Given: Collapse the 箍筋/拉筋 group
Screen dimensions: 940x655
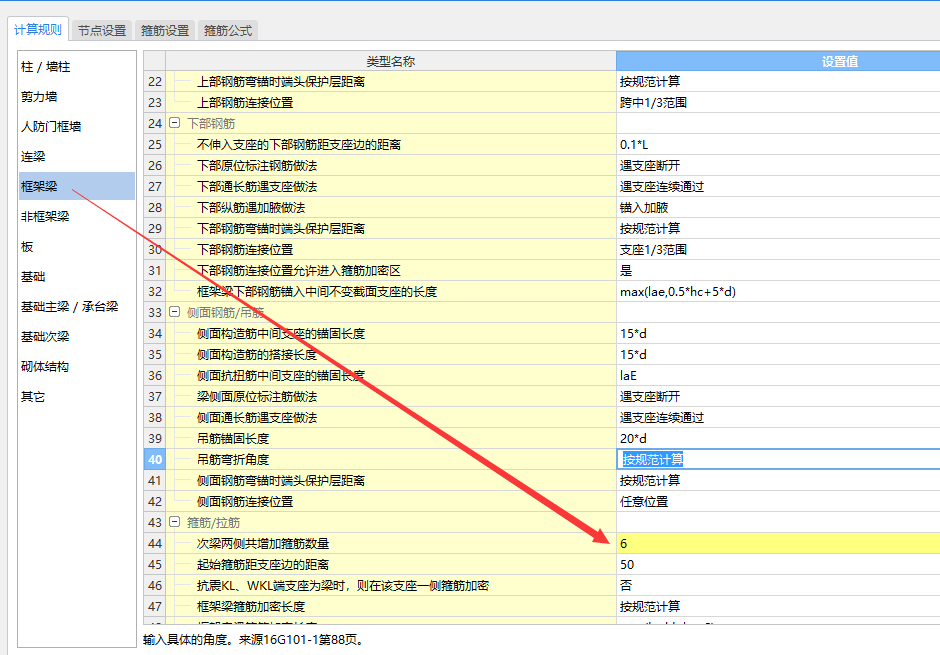Looking at the screenshot, I should point(174,522).
